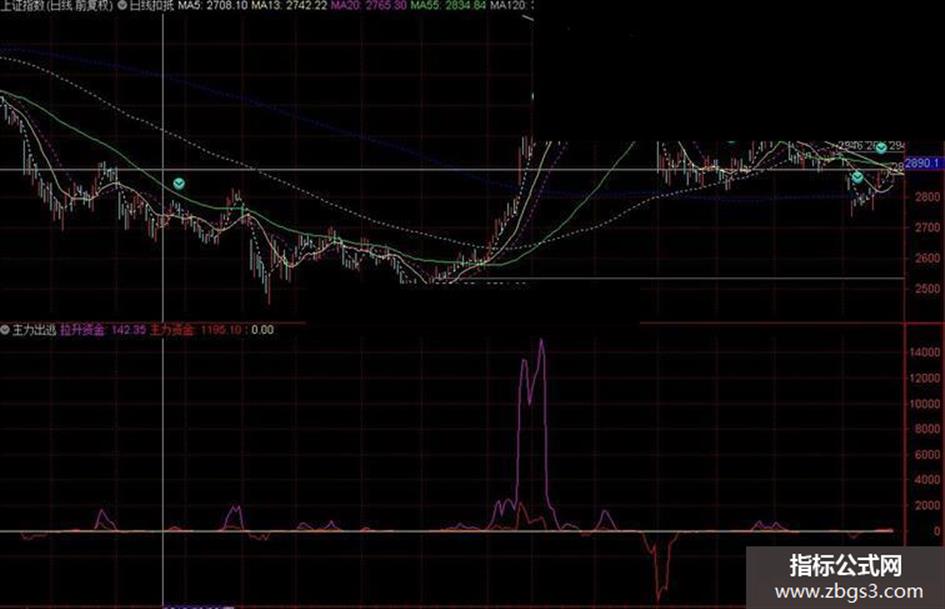Click the 拉升资金 purple legend label
This screenshot has width=945, height=609.
[x=83, y=330]
